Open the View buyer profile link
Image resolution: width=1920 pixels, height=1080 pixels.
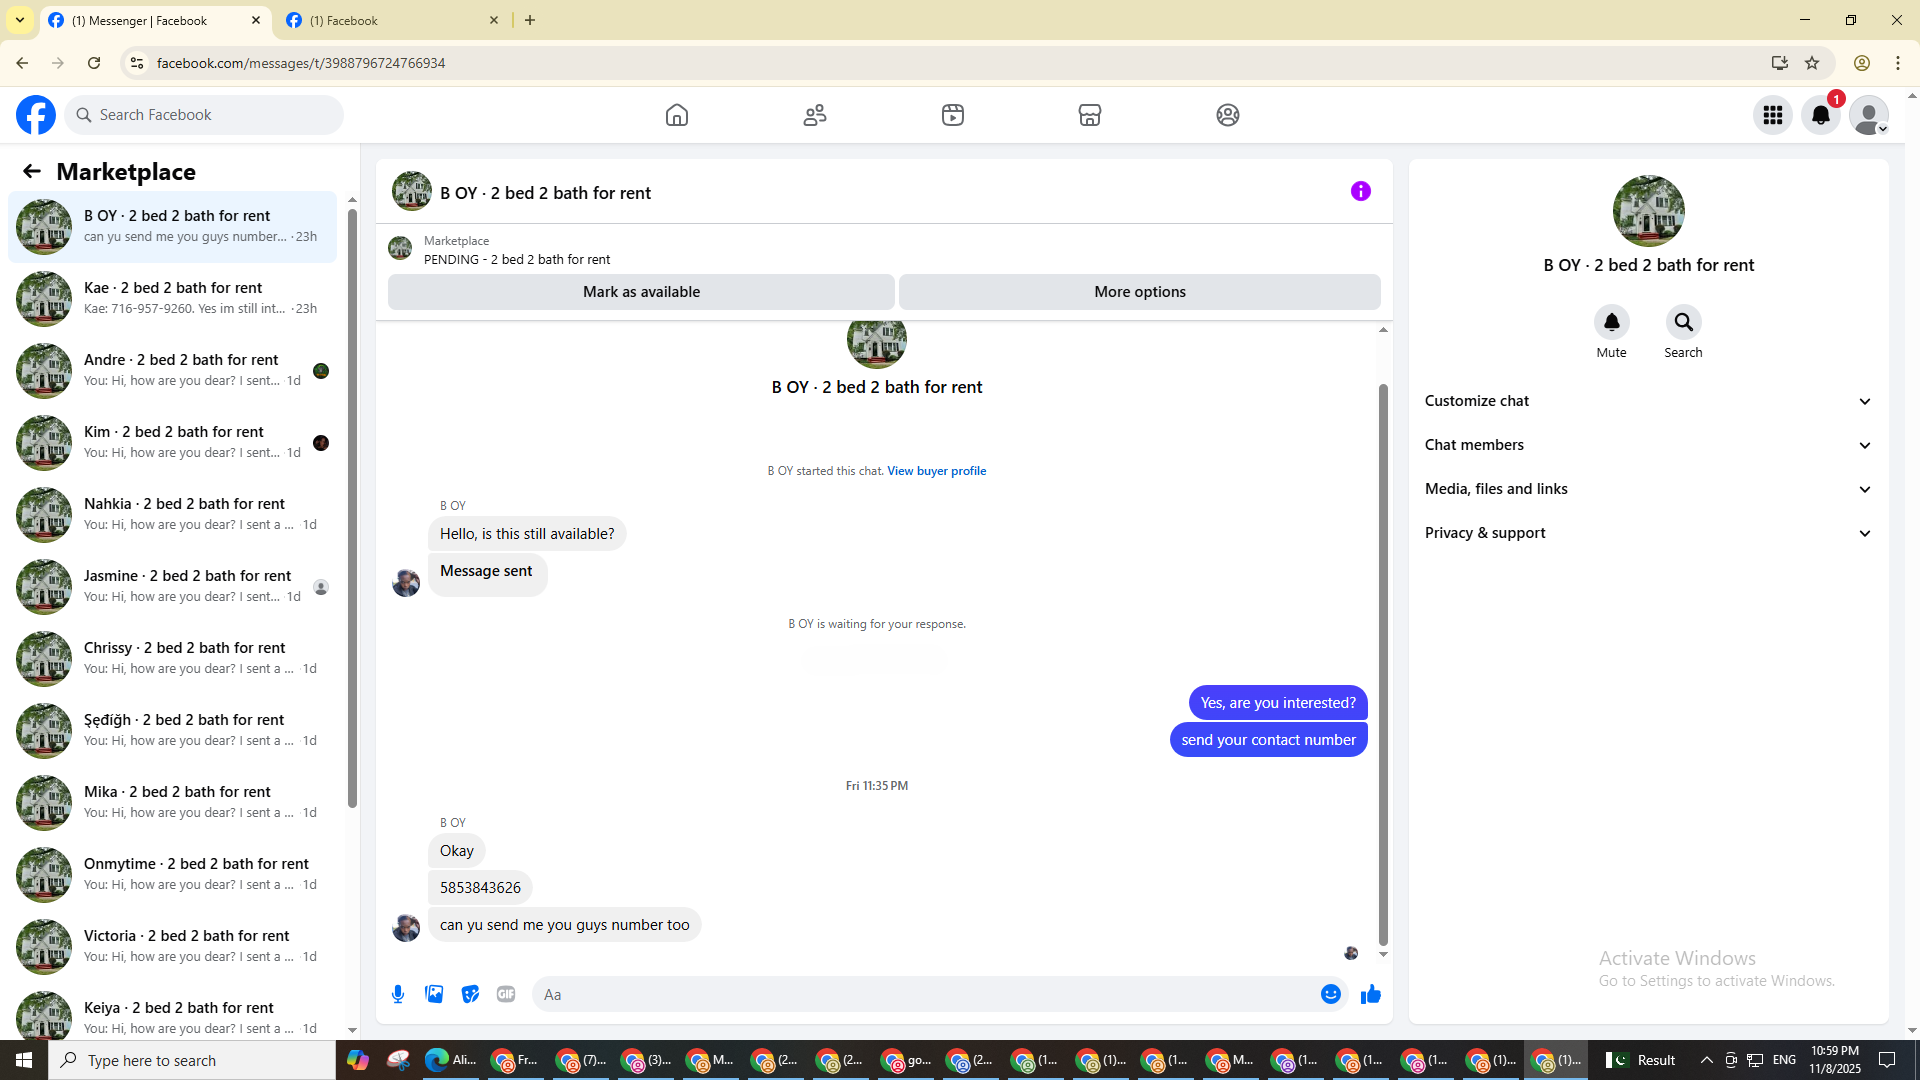[x=936, y=471]
